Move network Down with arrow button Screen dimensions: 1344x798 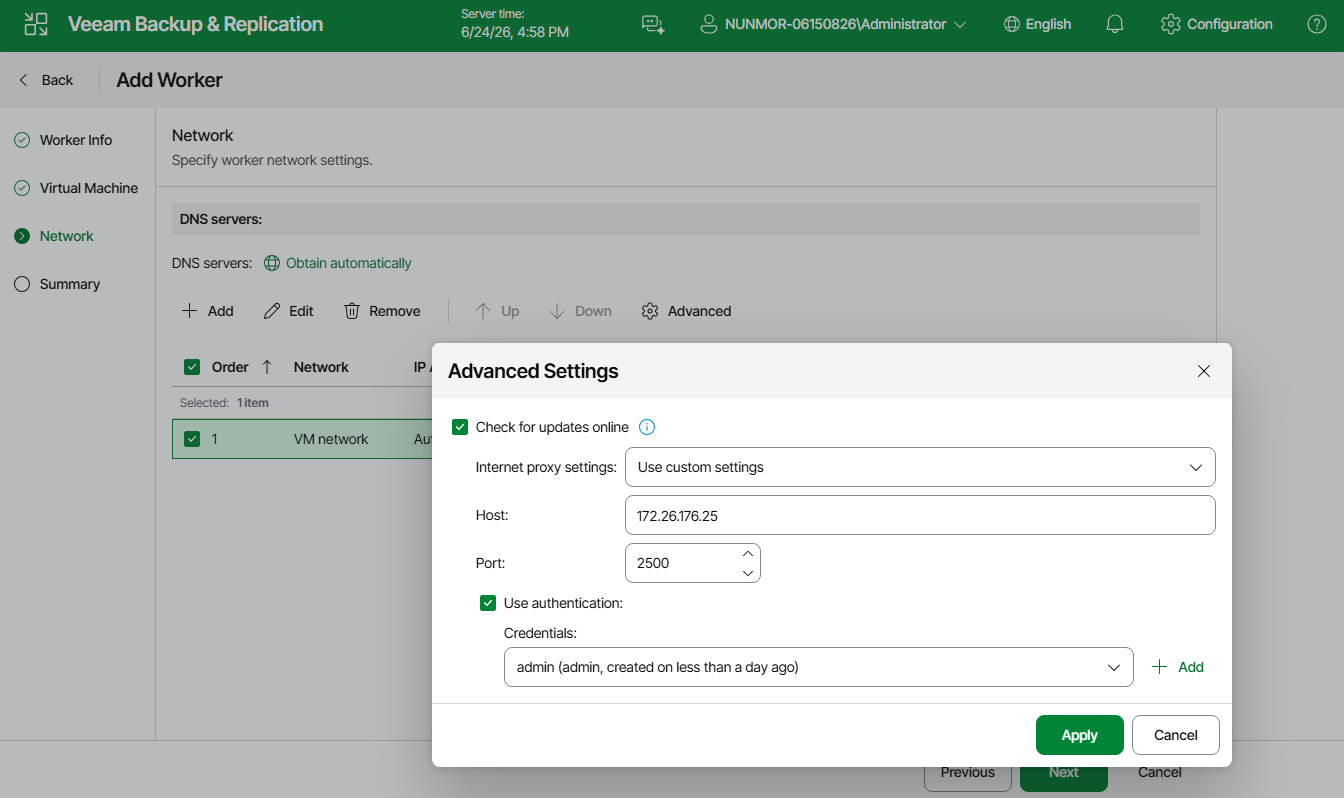pyautogui.click(x=557, y=311)
